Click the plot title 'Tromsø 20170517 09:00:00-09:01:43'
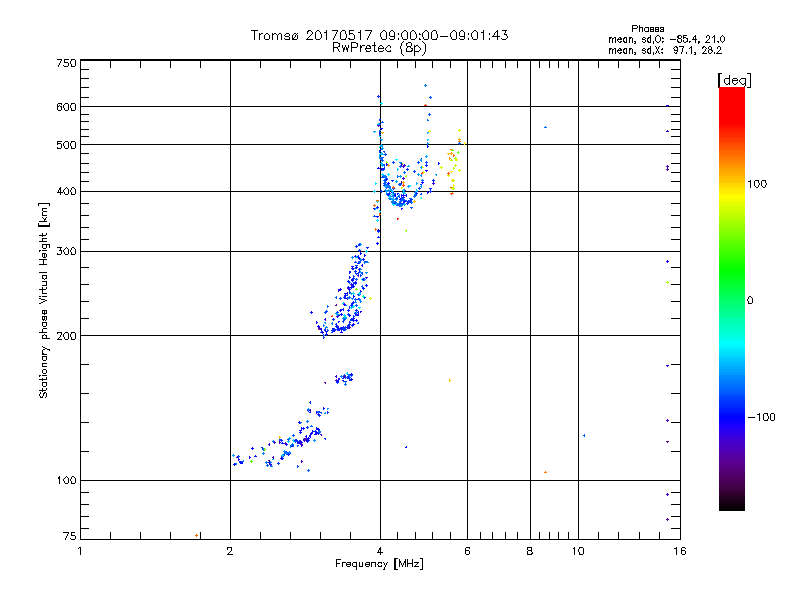 click(x=379, y=35)
